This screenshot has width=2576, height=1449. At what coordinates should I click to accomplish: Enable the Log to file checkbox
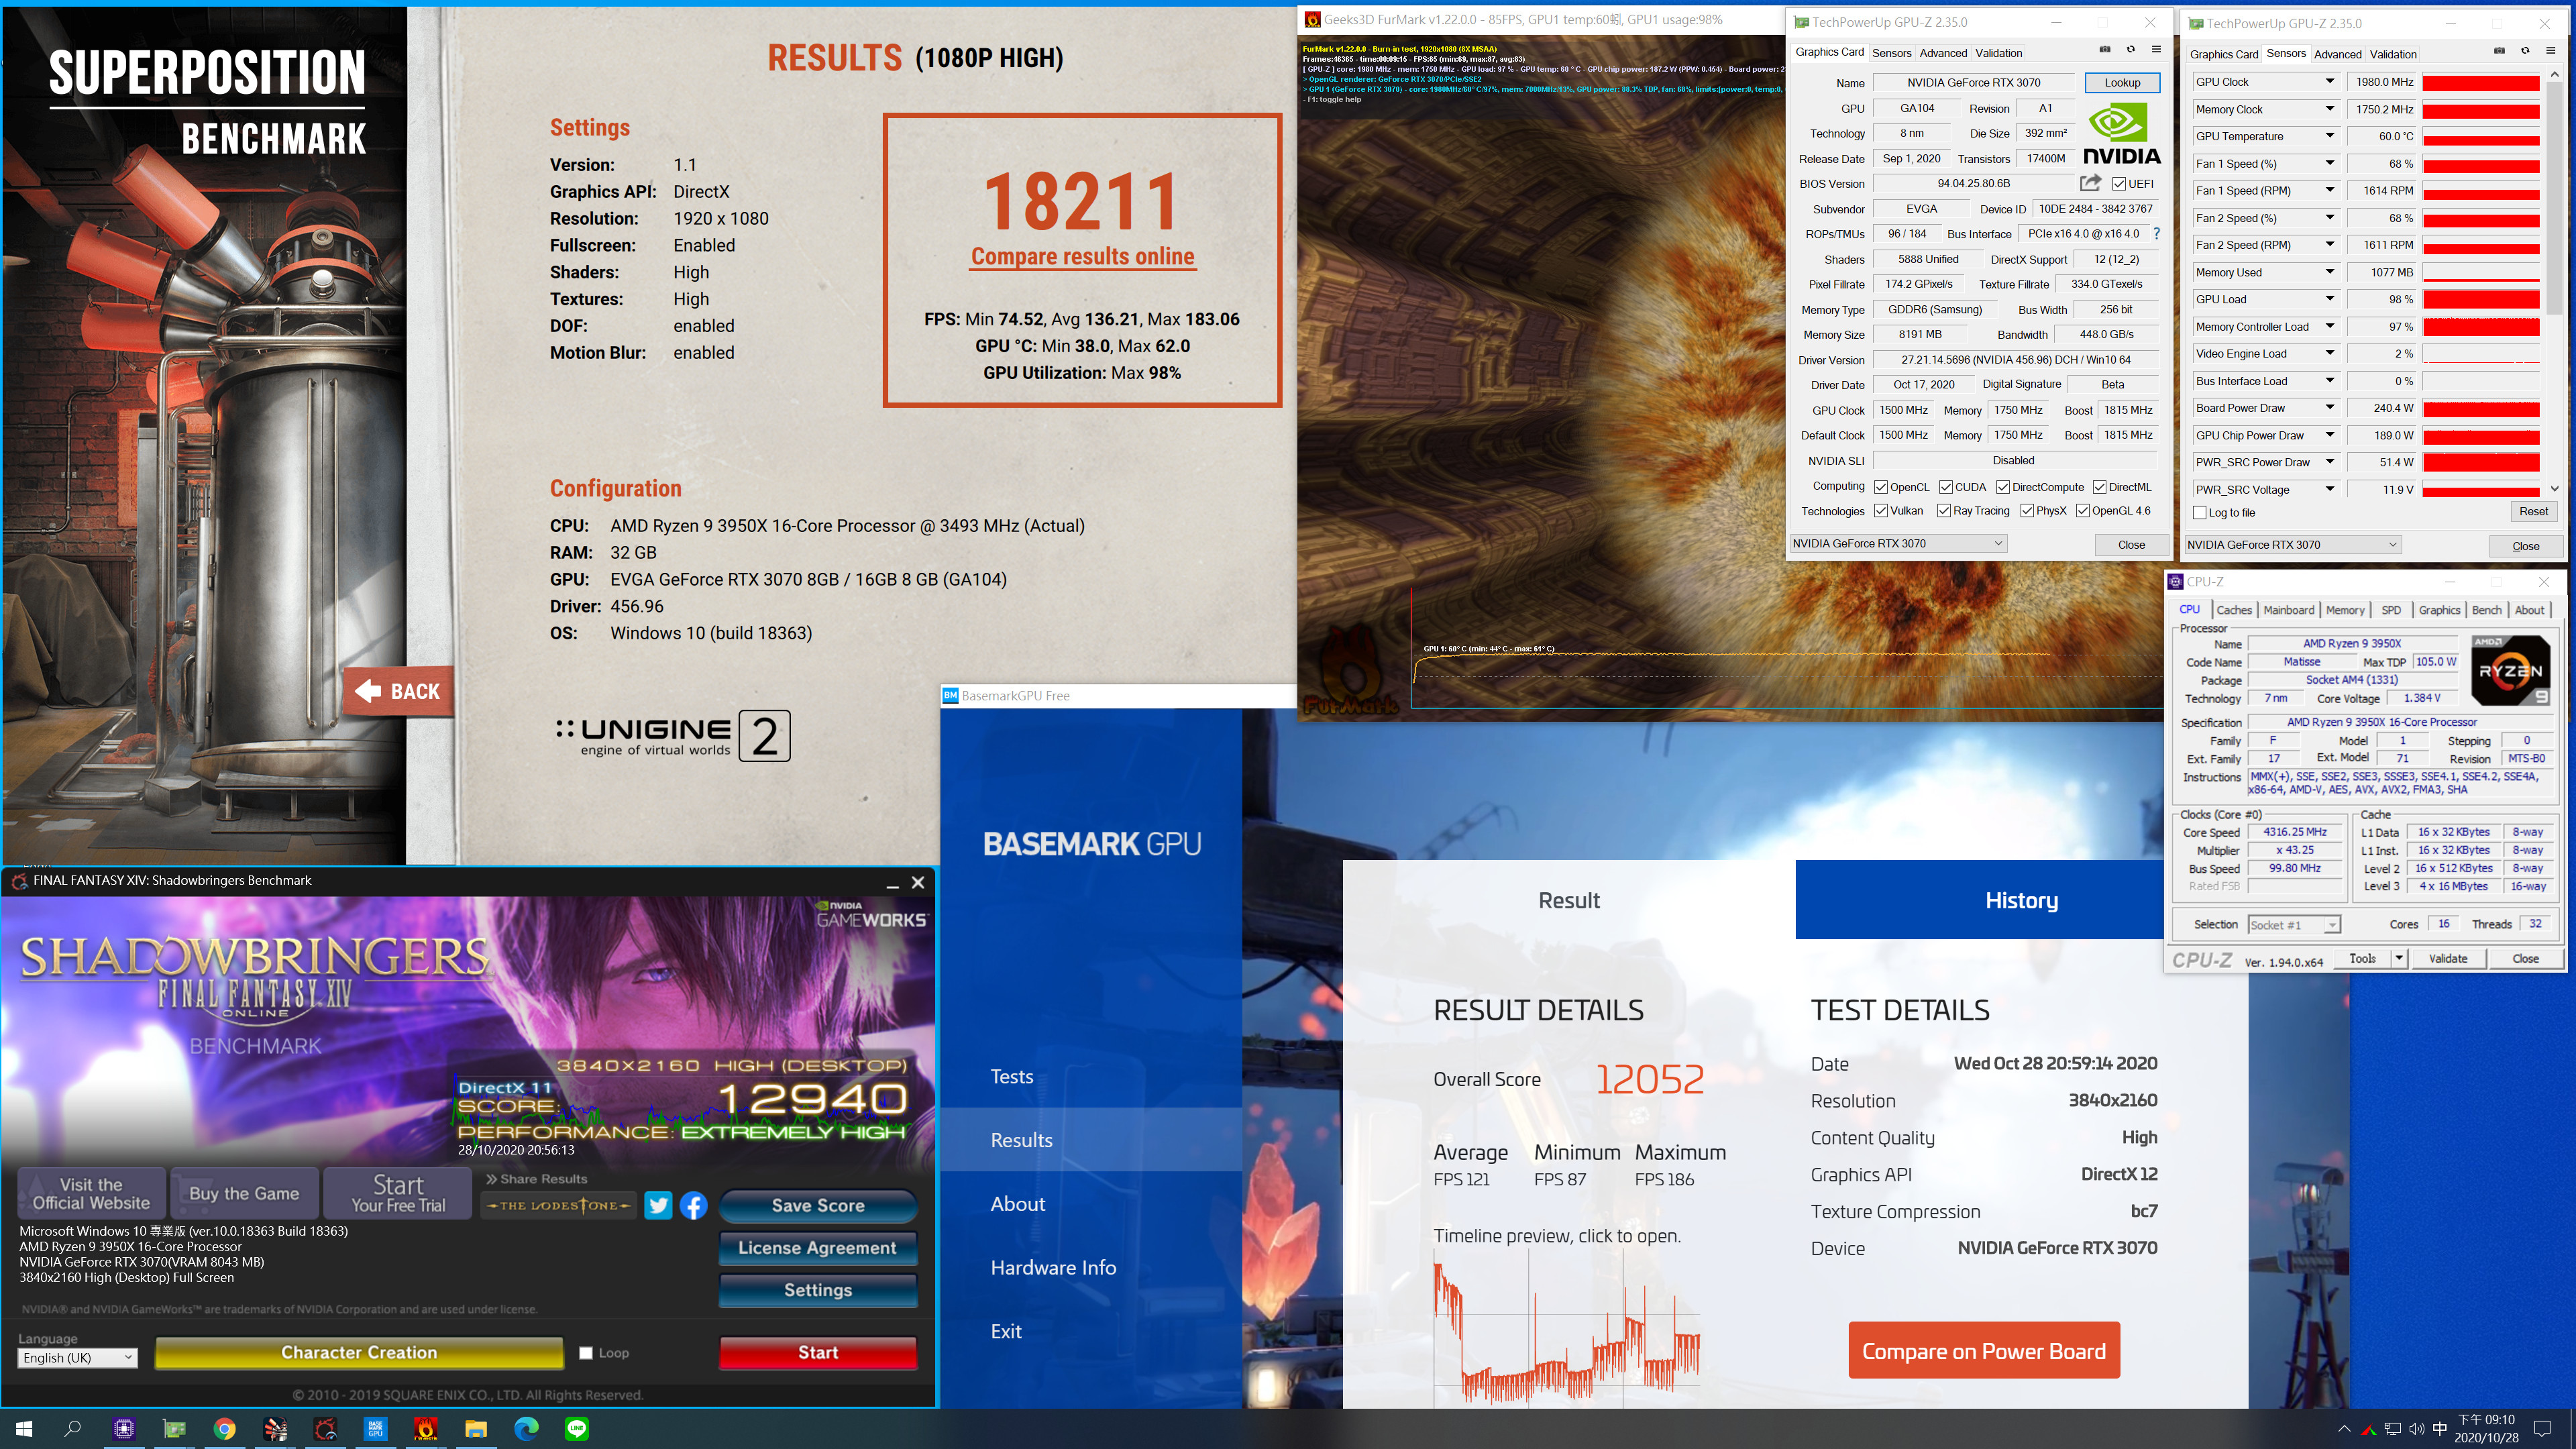pos(2200,512)
